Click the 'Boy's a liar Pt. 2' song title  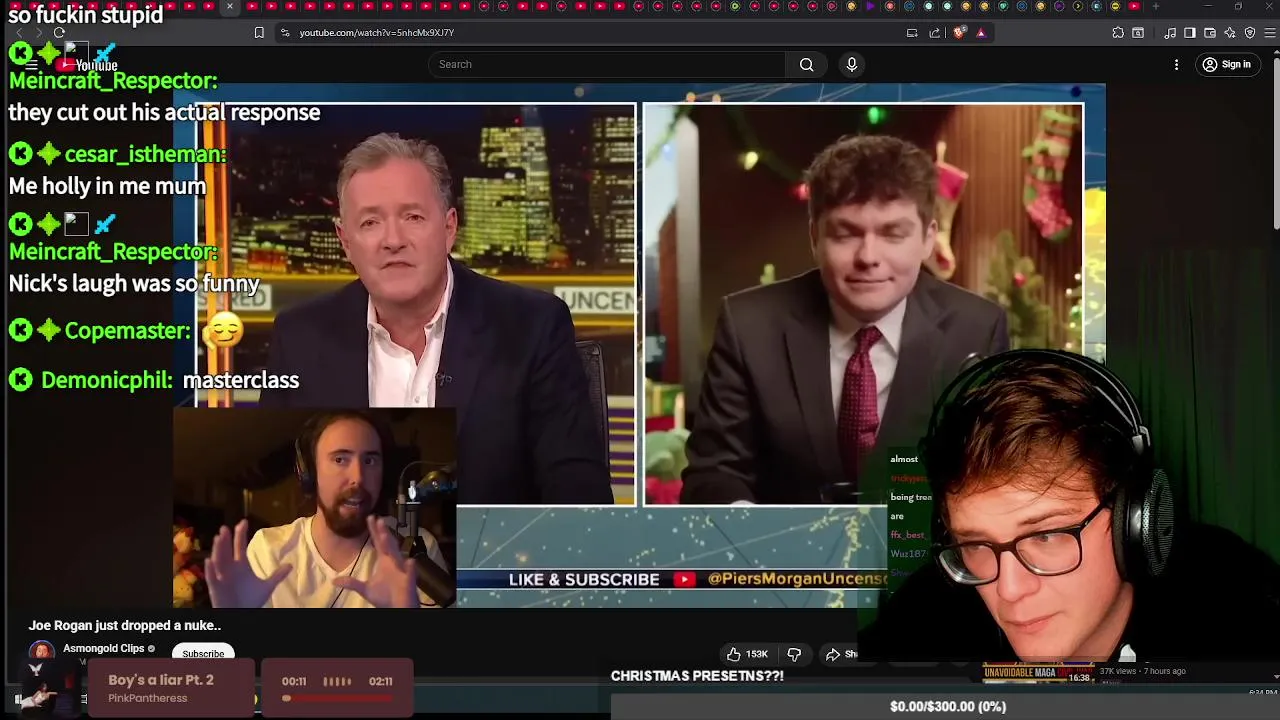tap(161, 680)
